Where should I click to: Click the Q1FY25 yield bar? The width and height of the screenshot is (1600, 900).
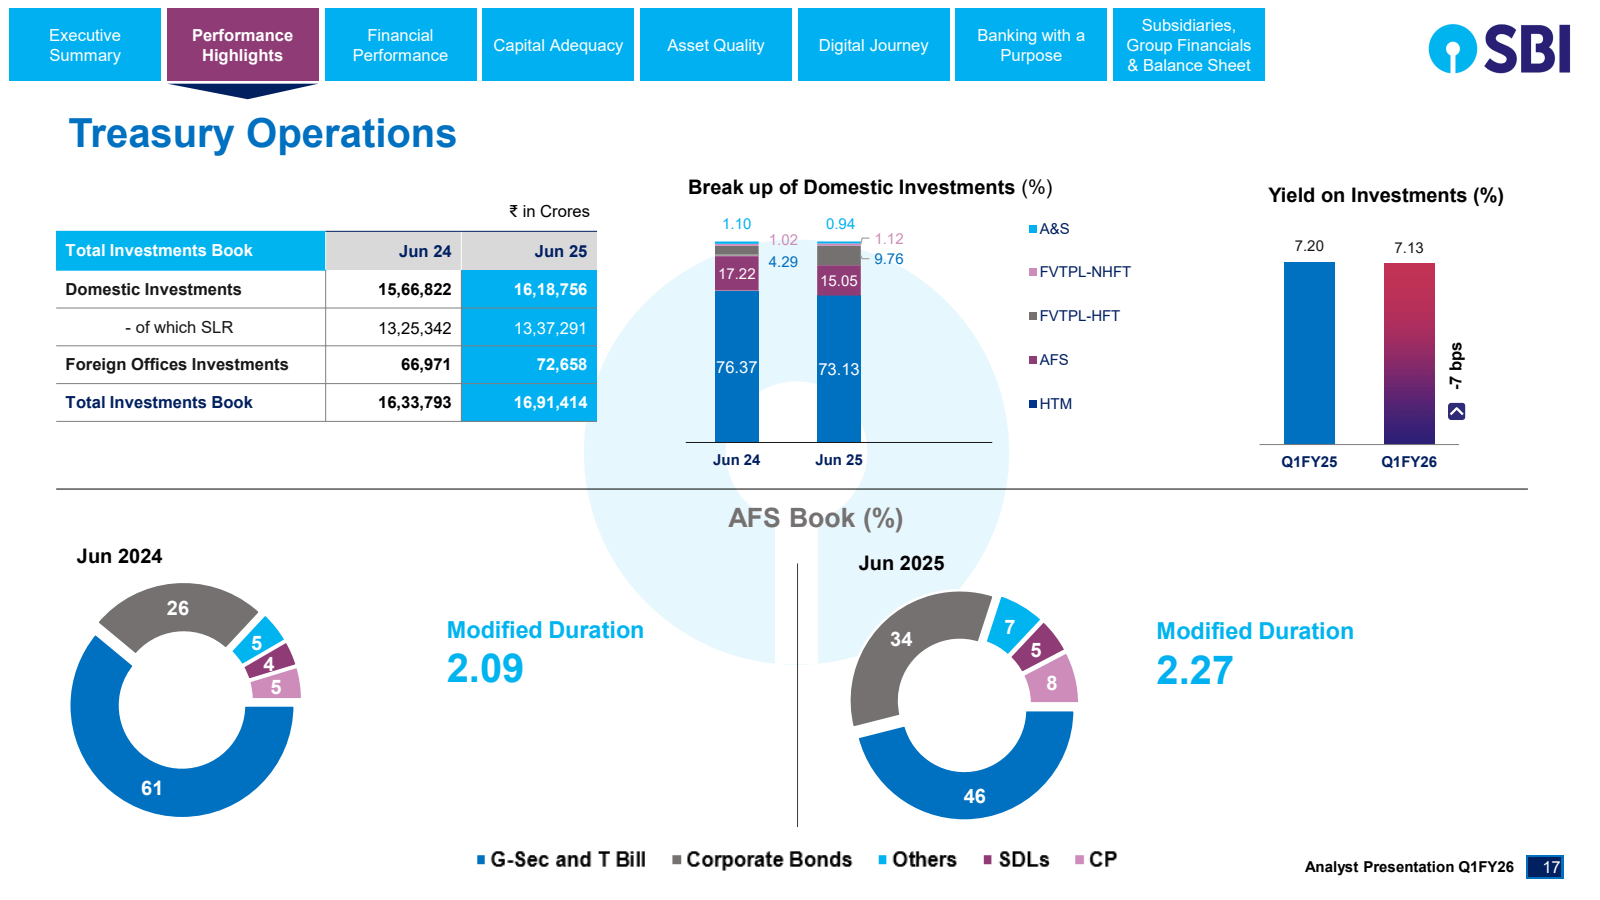(x=1309, y=353)
